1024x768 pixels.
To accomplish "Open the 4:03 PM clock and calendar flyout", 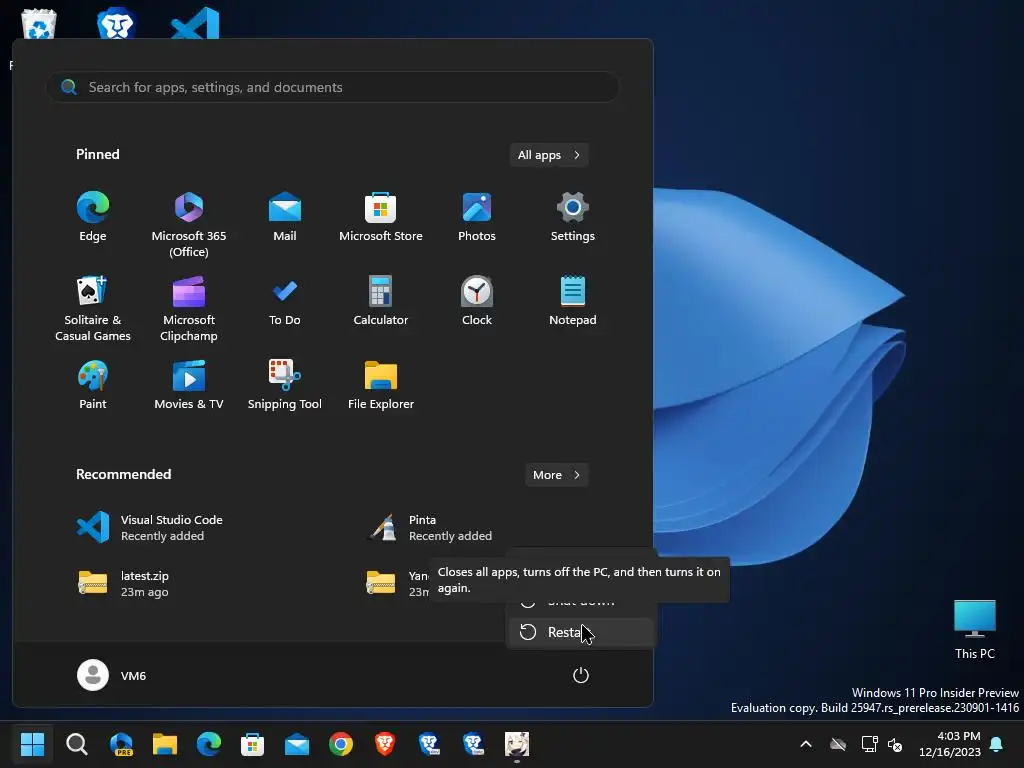I will click(950, 744).
